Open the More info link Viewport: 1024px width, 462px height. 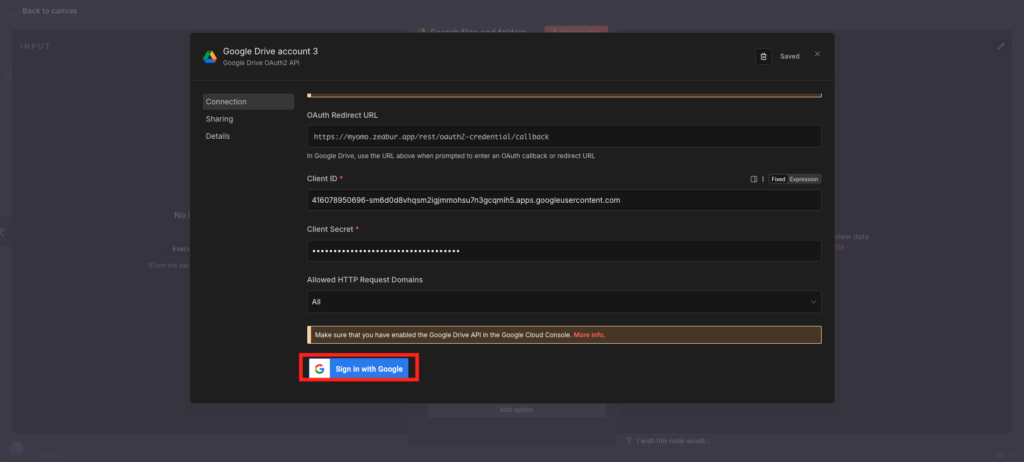589,335
